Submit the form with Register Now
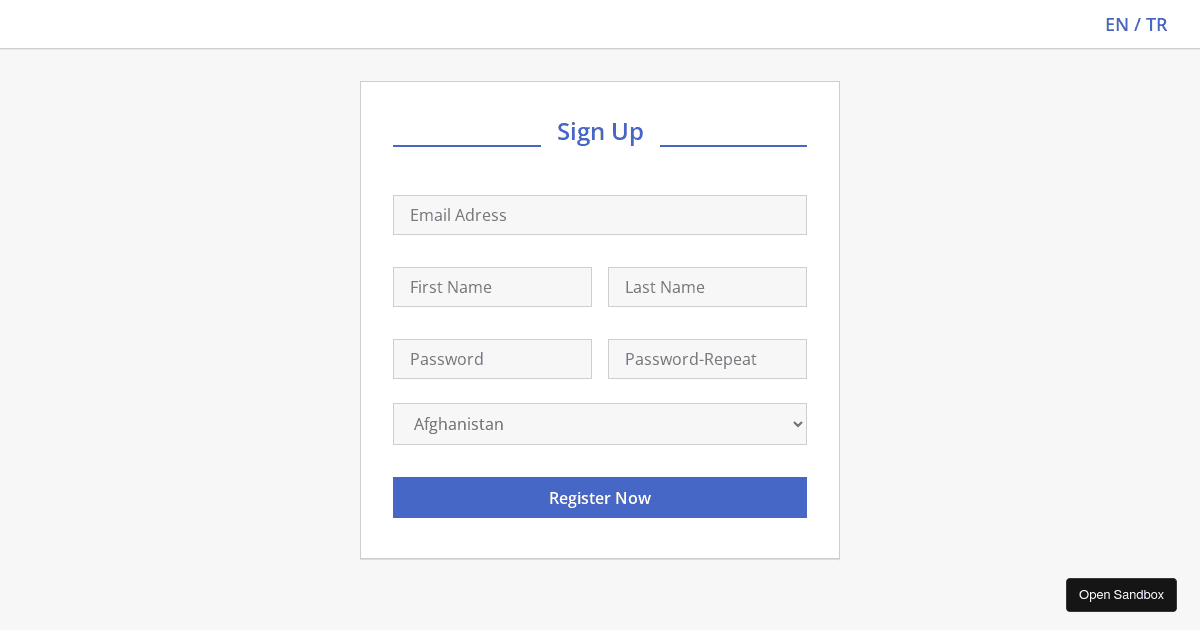This screenshot has width=1200, height=630. [x=600, y=498]
